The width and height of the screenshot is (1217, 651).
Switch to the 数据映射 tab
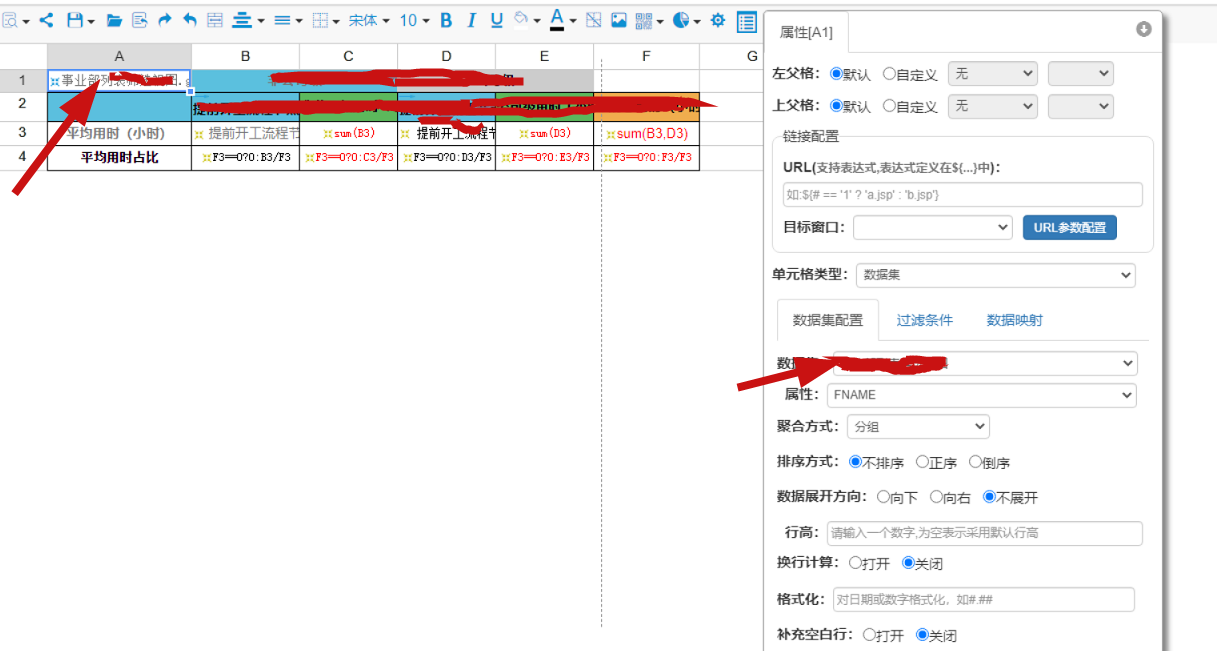(1015, 320)
